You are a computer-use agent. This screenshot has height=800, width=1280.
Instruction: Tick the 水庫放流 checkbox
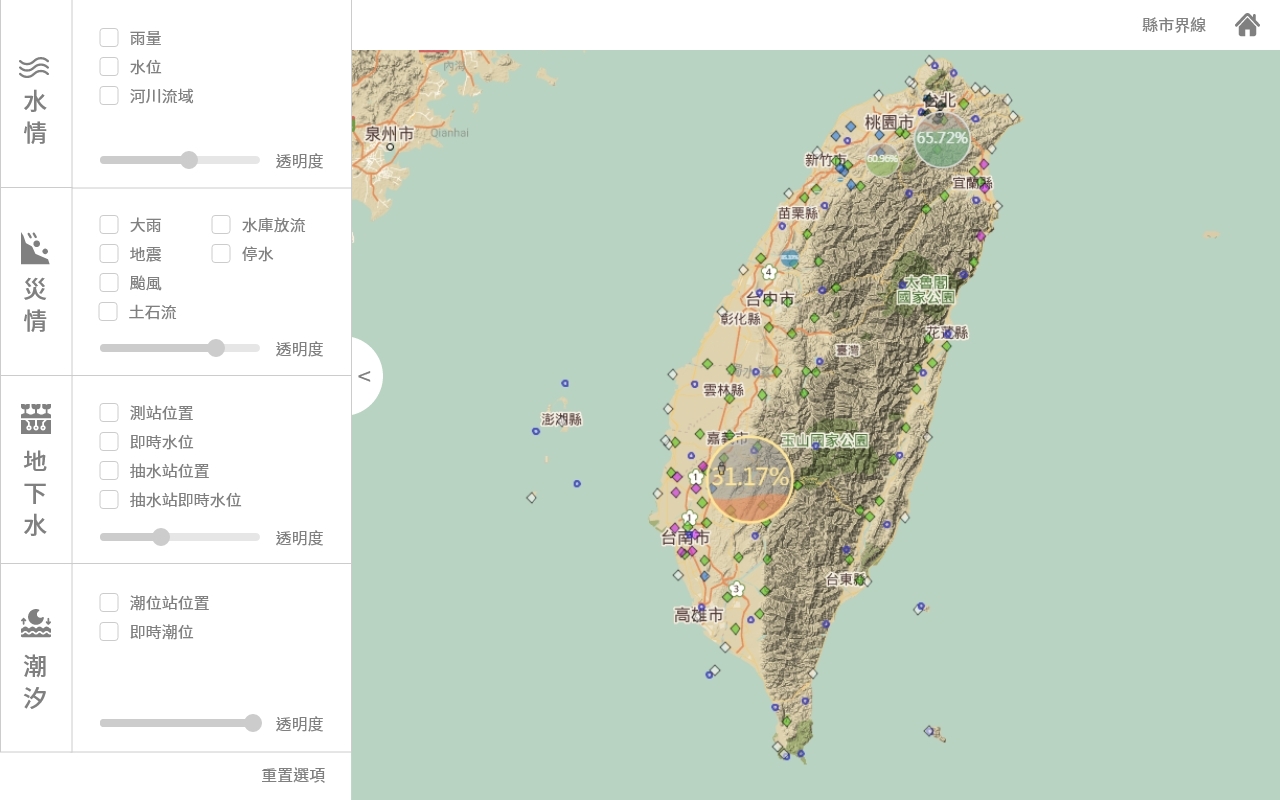221,225
